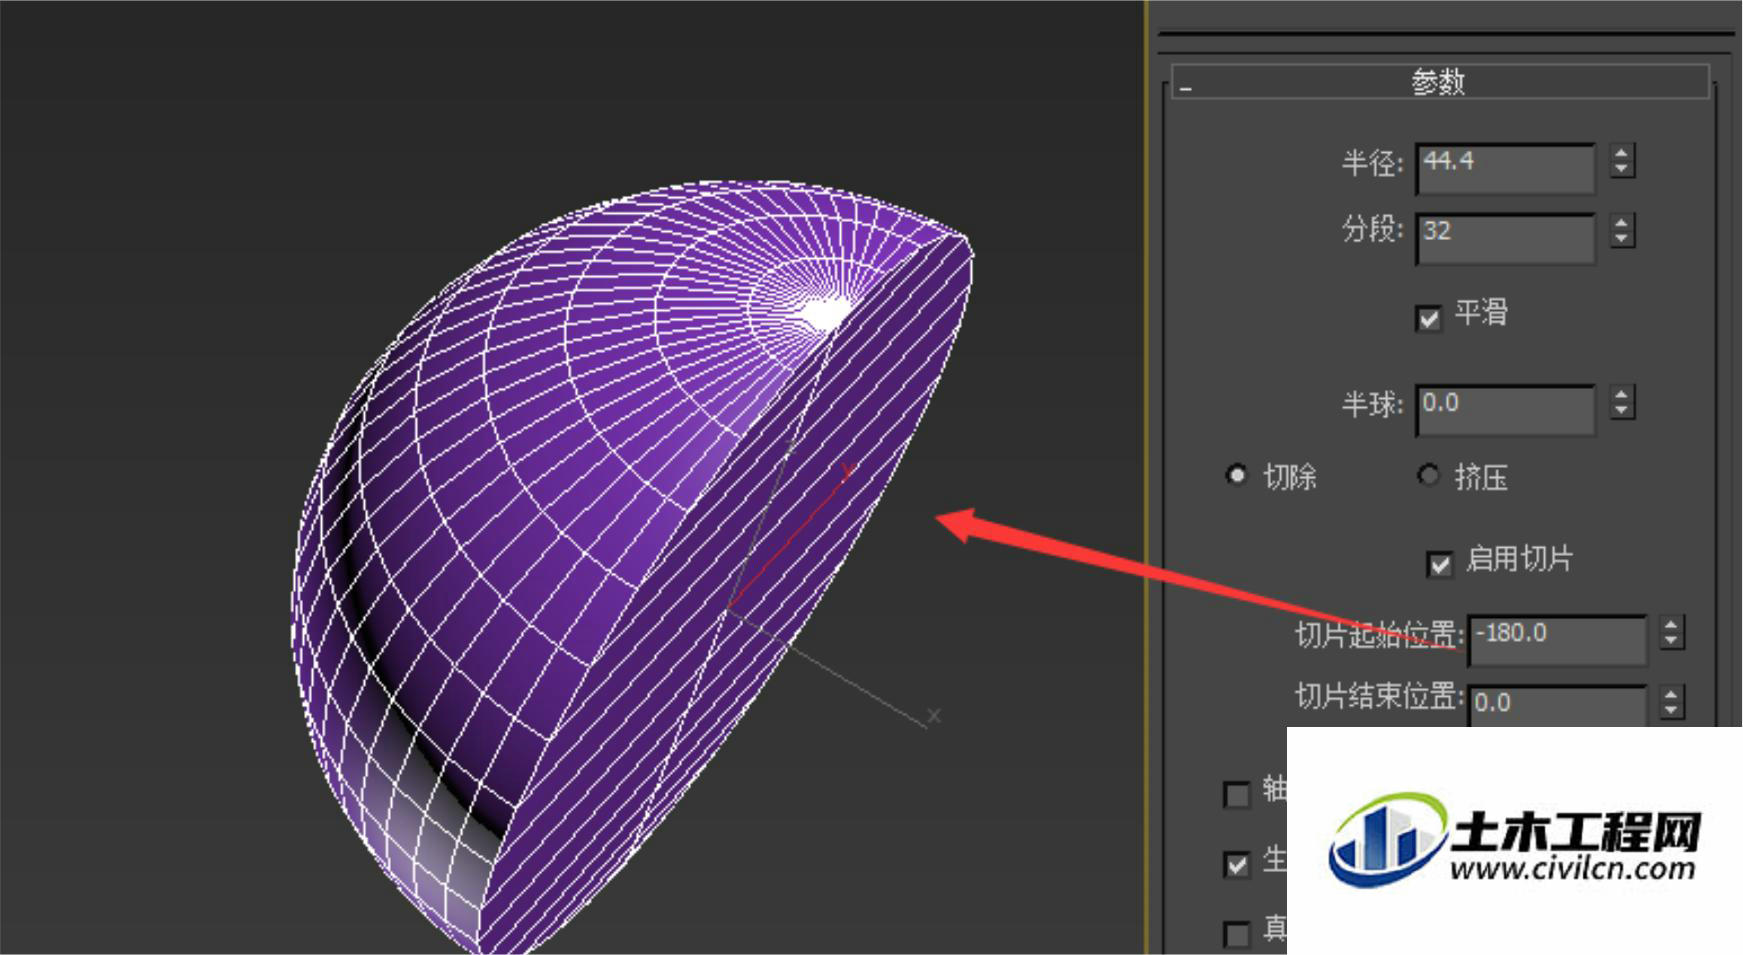Click the 分段 segments input field
1743x955 pixels.
pyautogui.click(x=1505, y=238)
